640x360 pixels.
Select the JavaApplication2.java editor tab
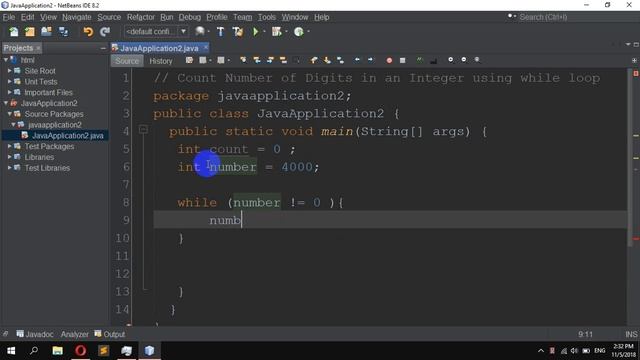coord(159,48)
